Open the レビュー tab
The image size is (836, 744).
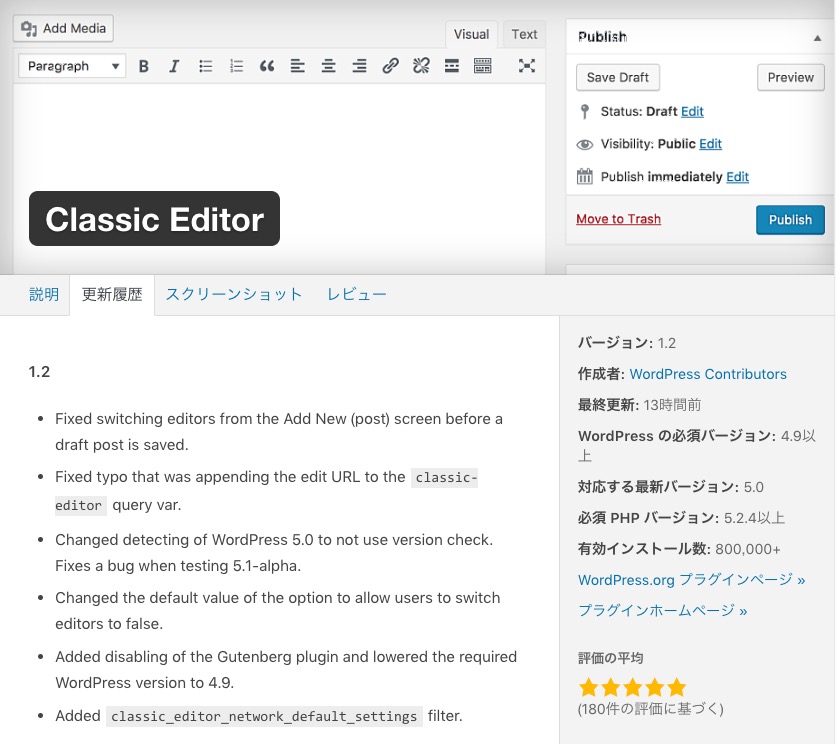pos(357,294)
